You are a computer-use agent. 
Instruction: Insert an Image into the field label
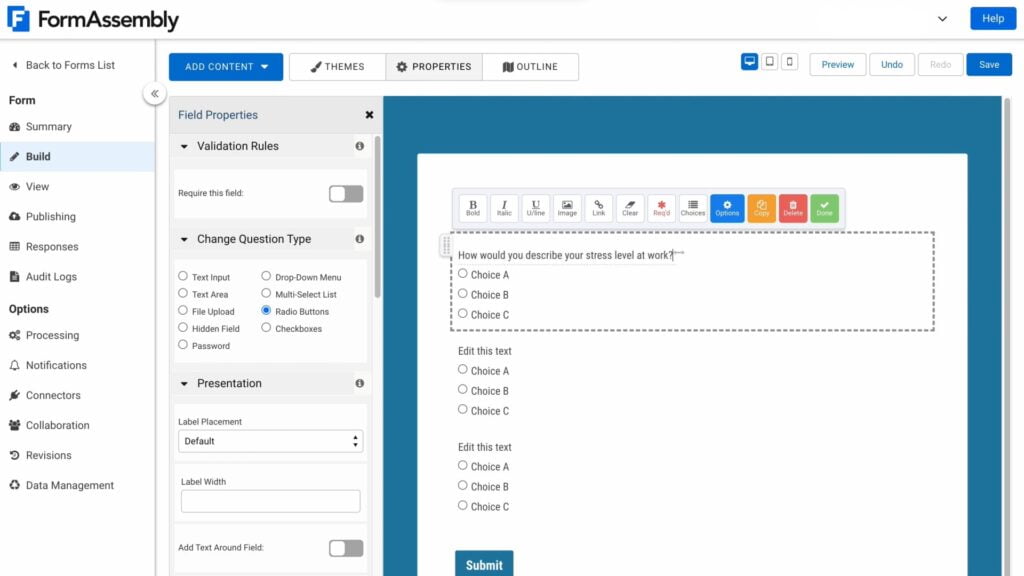567,208
